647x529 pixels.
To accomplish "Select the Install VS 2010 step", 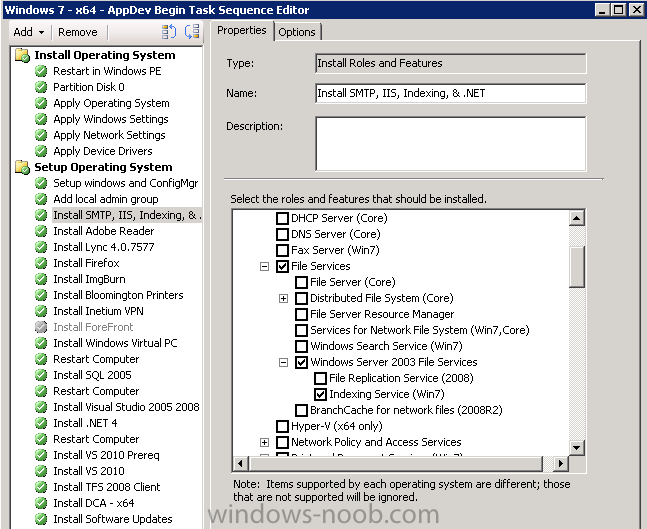I will [89, 471].
